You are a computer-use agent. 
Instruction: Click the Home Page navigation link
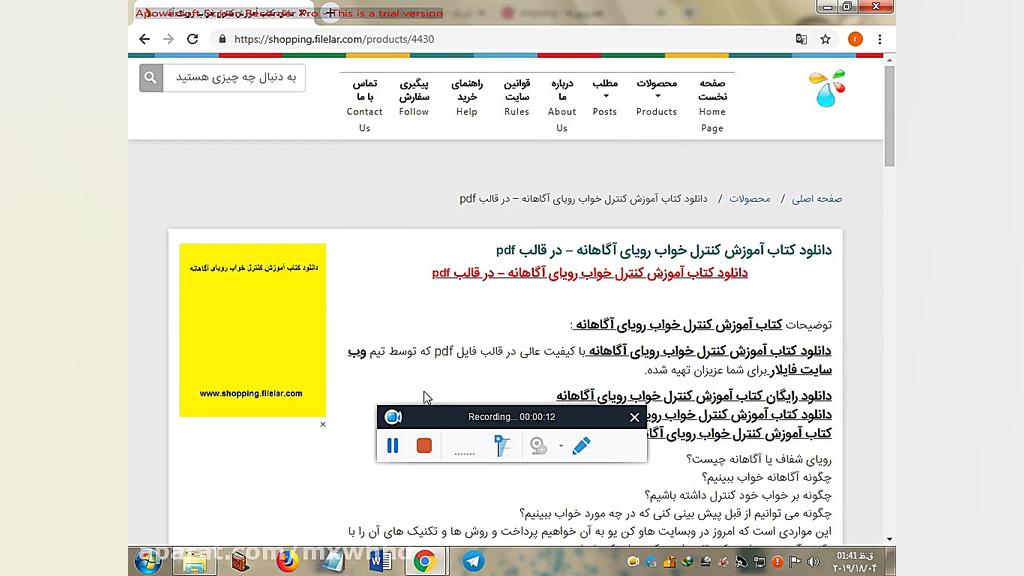point(712,105)
